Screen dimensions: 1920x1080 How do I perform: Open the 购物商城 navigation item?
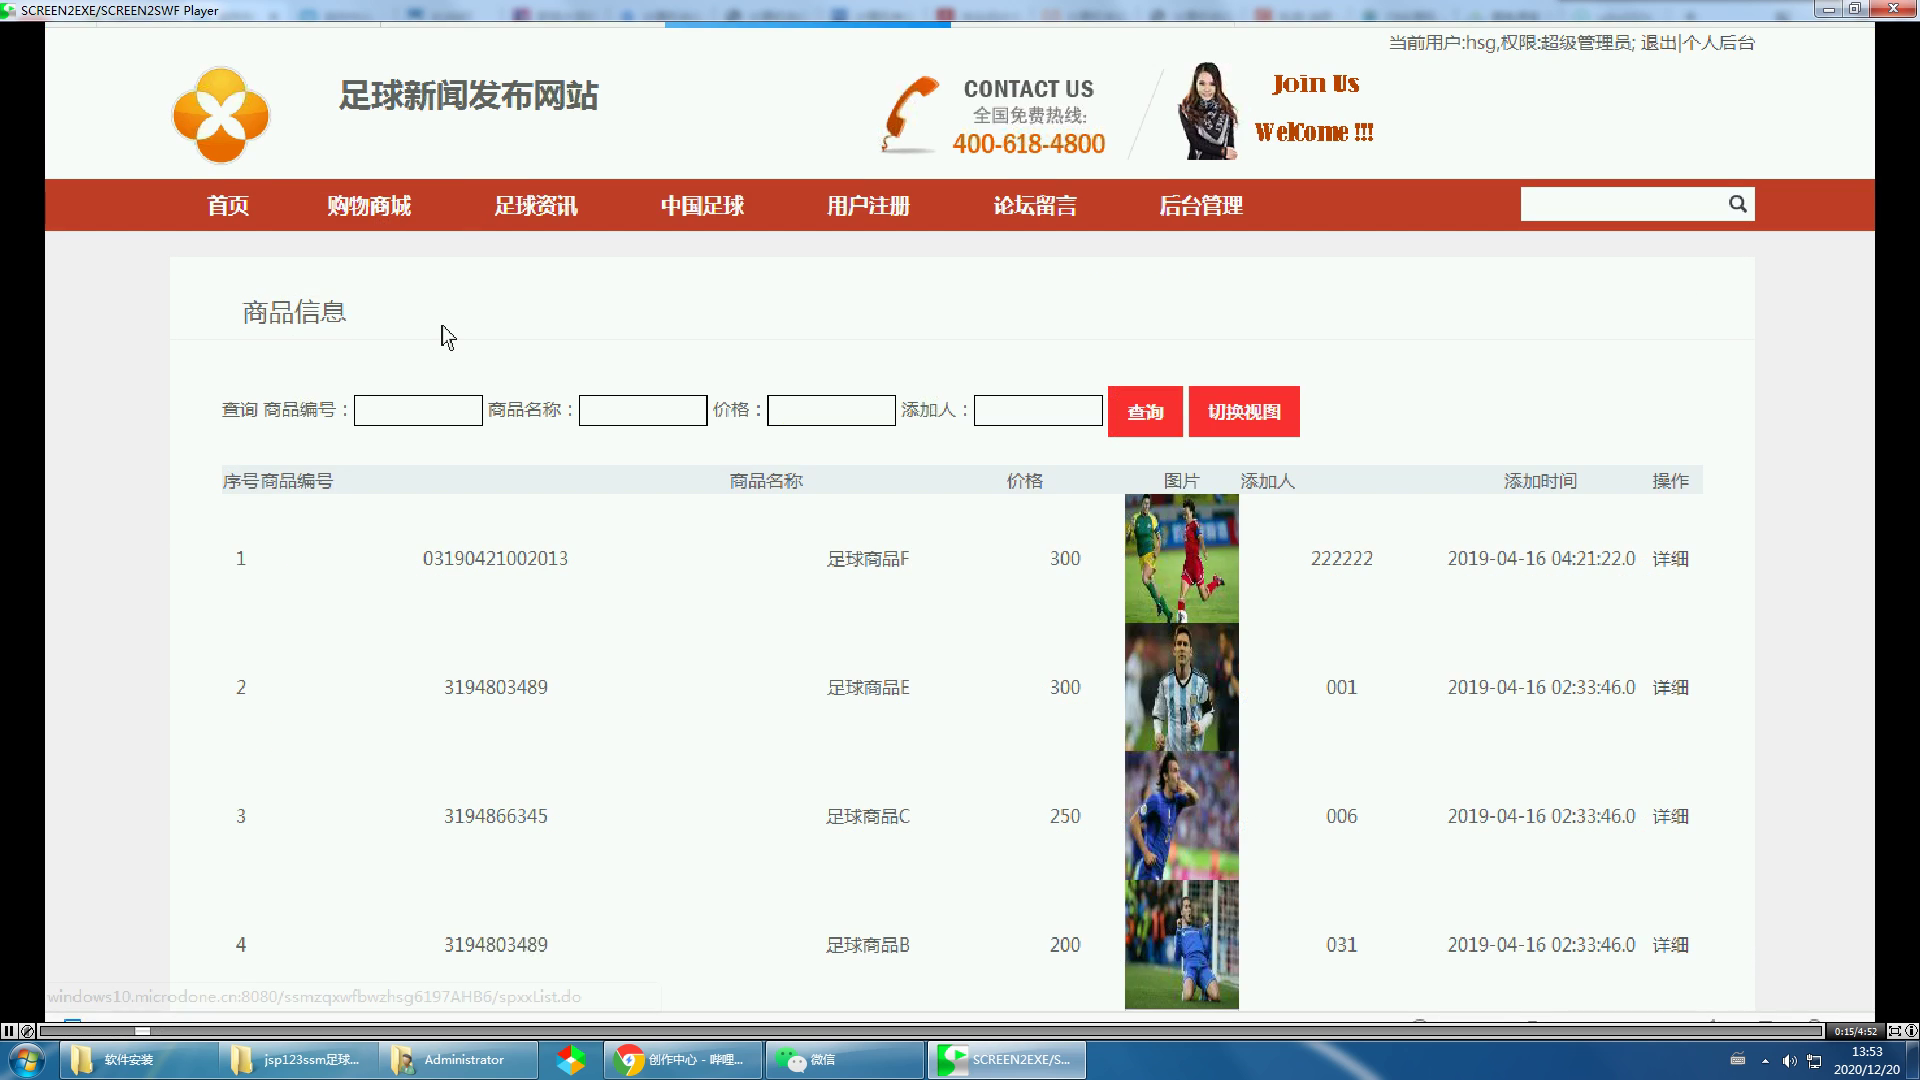(369, 205)
